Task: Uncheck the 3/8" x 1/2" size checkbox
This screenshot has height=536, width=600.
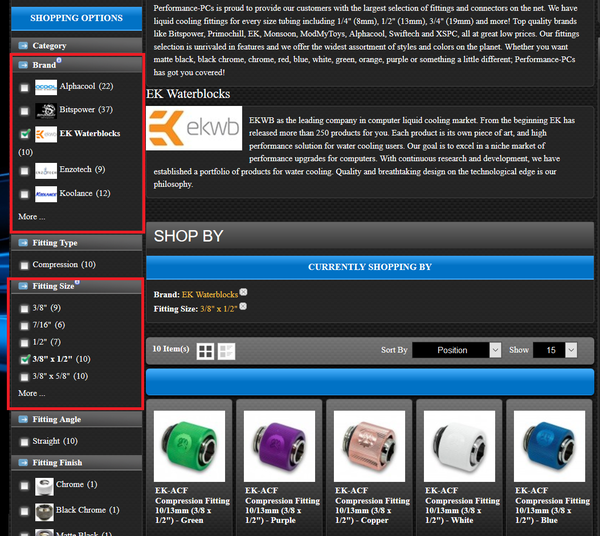Action: (x=25, y=360)
